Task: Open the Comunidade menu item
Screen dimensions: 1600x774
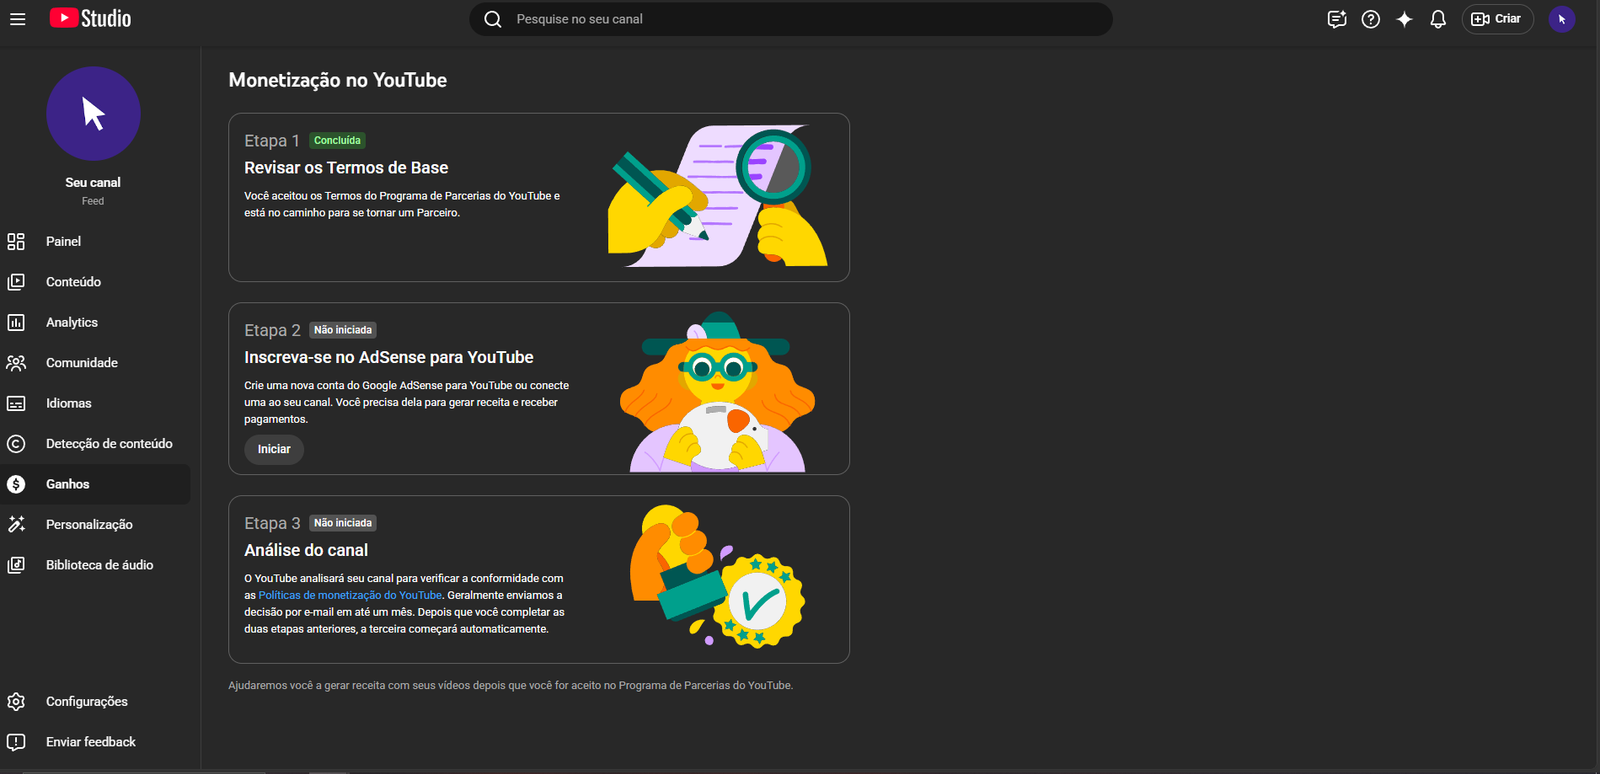Action: tap(95, 363)
